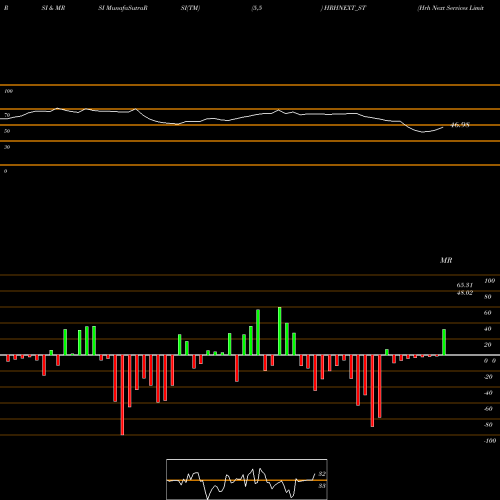500x500 pixels.
Task: Select the -40 label on MR right axis
Action: tap(488, 393)
